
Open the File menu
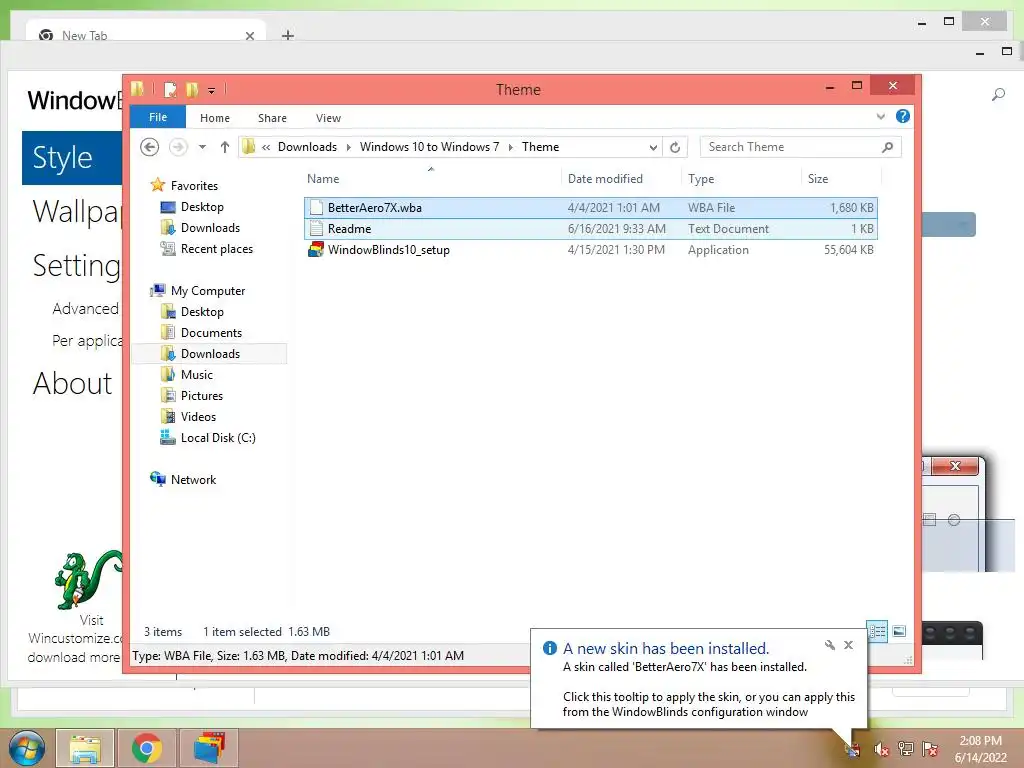(x=158, y=117)
